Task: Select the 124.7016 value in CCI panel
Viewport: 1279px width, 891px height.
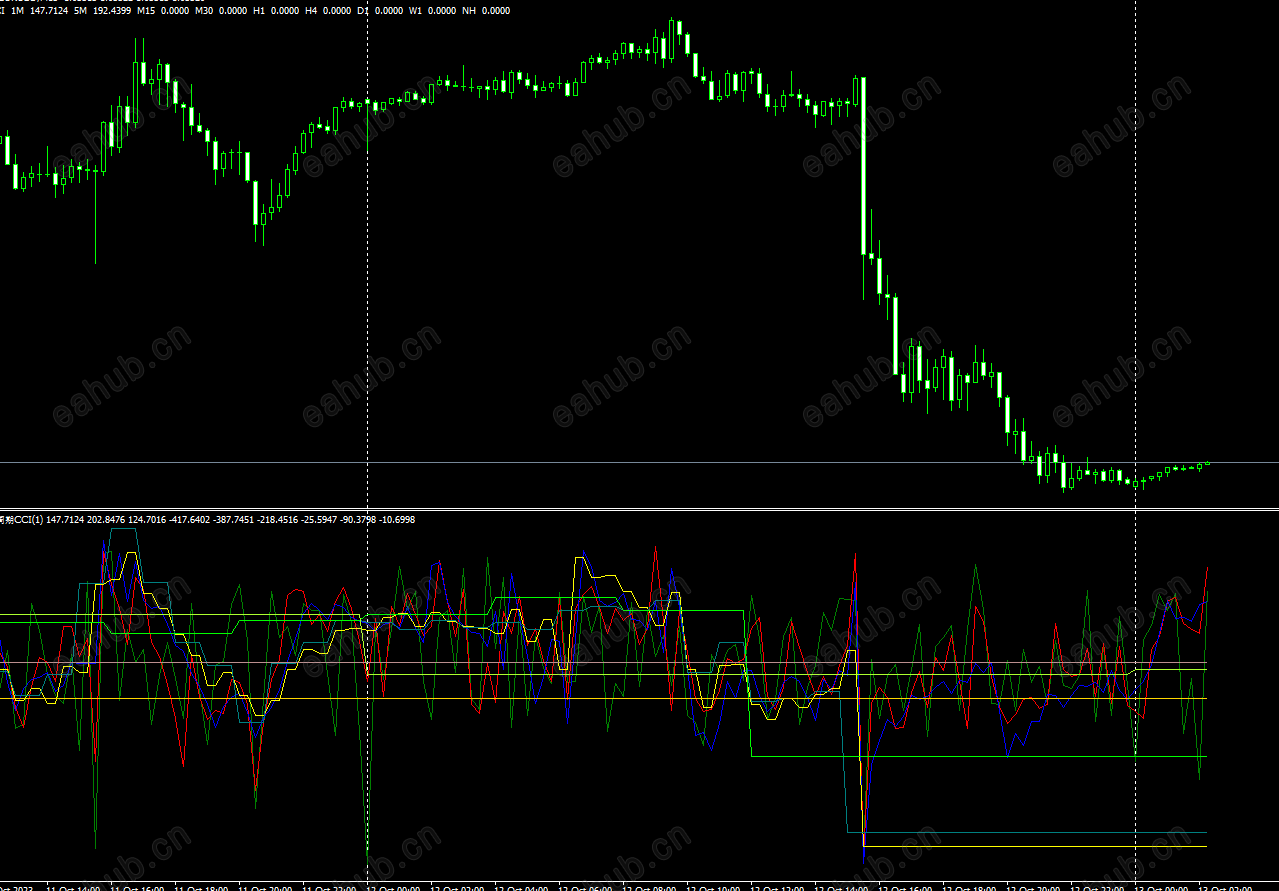Action: pyautogui.click(x=148, y=520)
